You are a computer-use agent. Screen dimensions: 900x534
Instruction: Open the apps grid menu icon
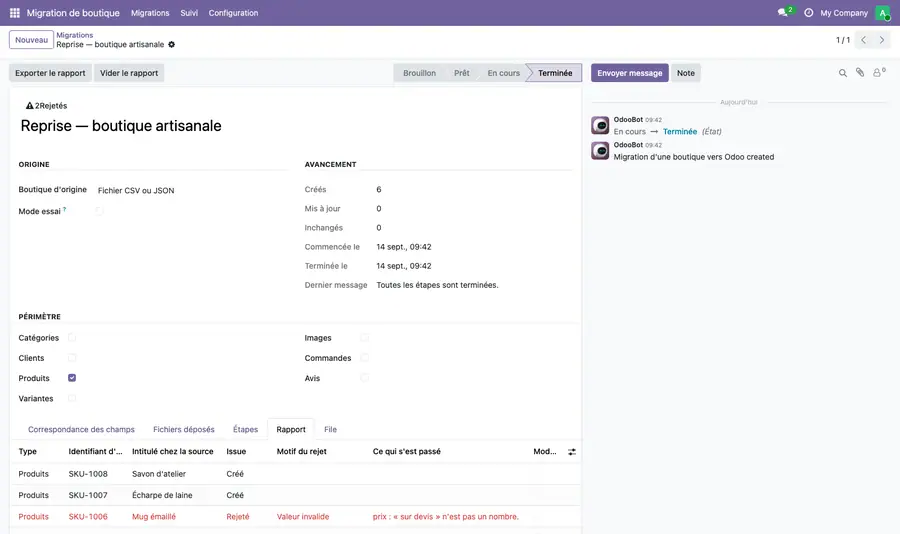[15, 13]
